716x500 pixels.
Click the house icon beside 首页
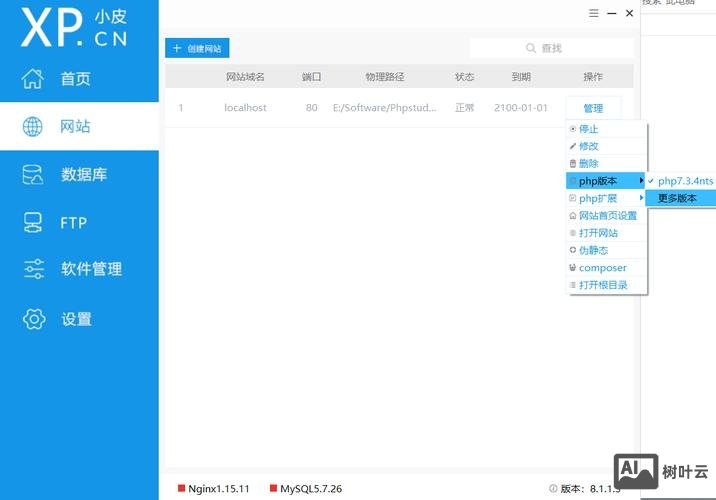[32, 79]
